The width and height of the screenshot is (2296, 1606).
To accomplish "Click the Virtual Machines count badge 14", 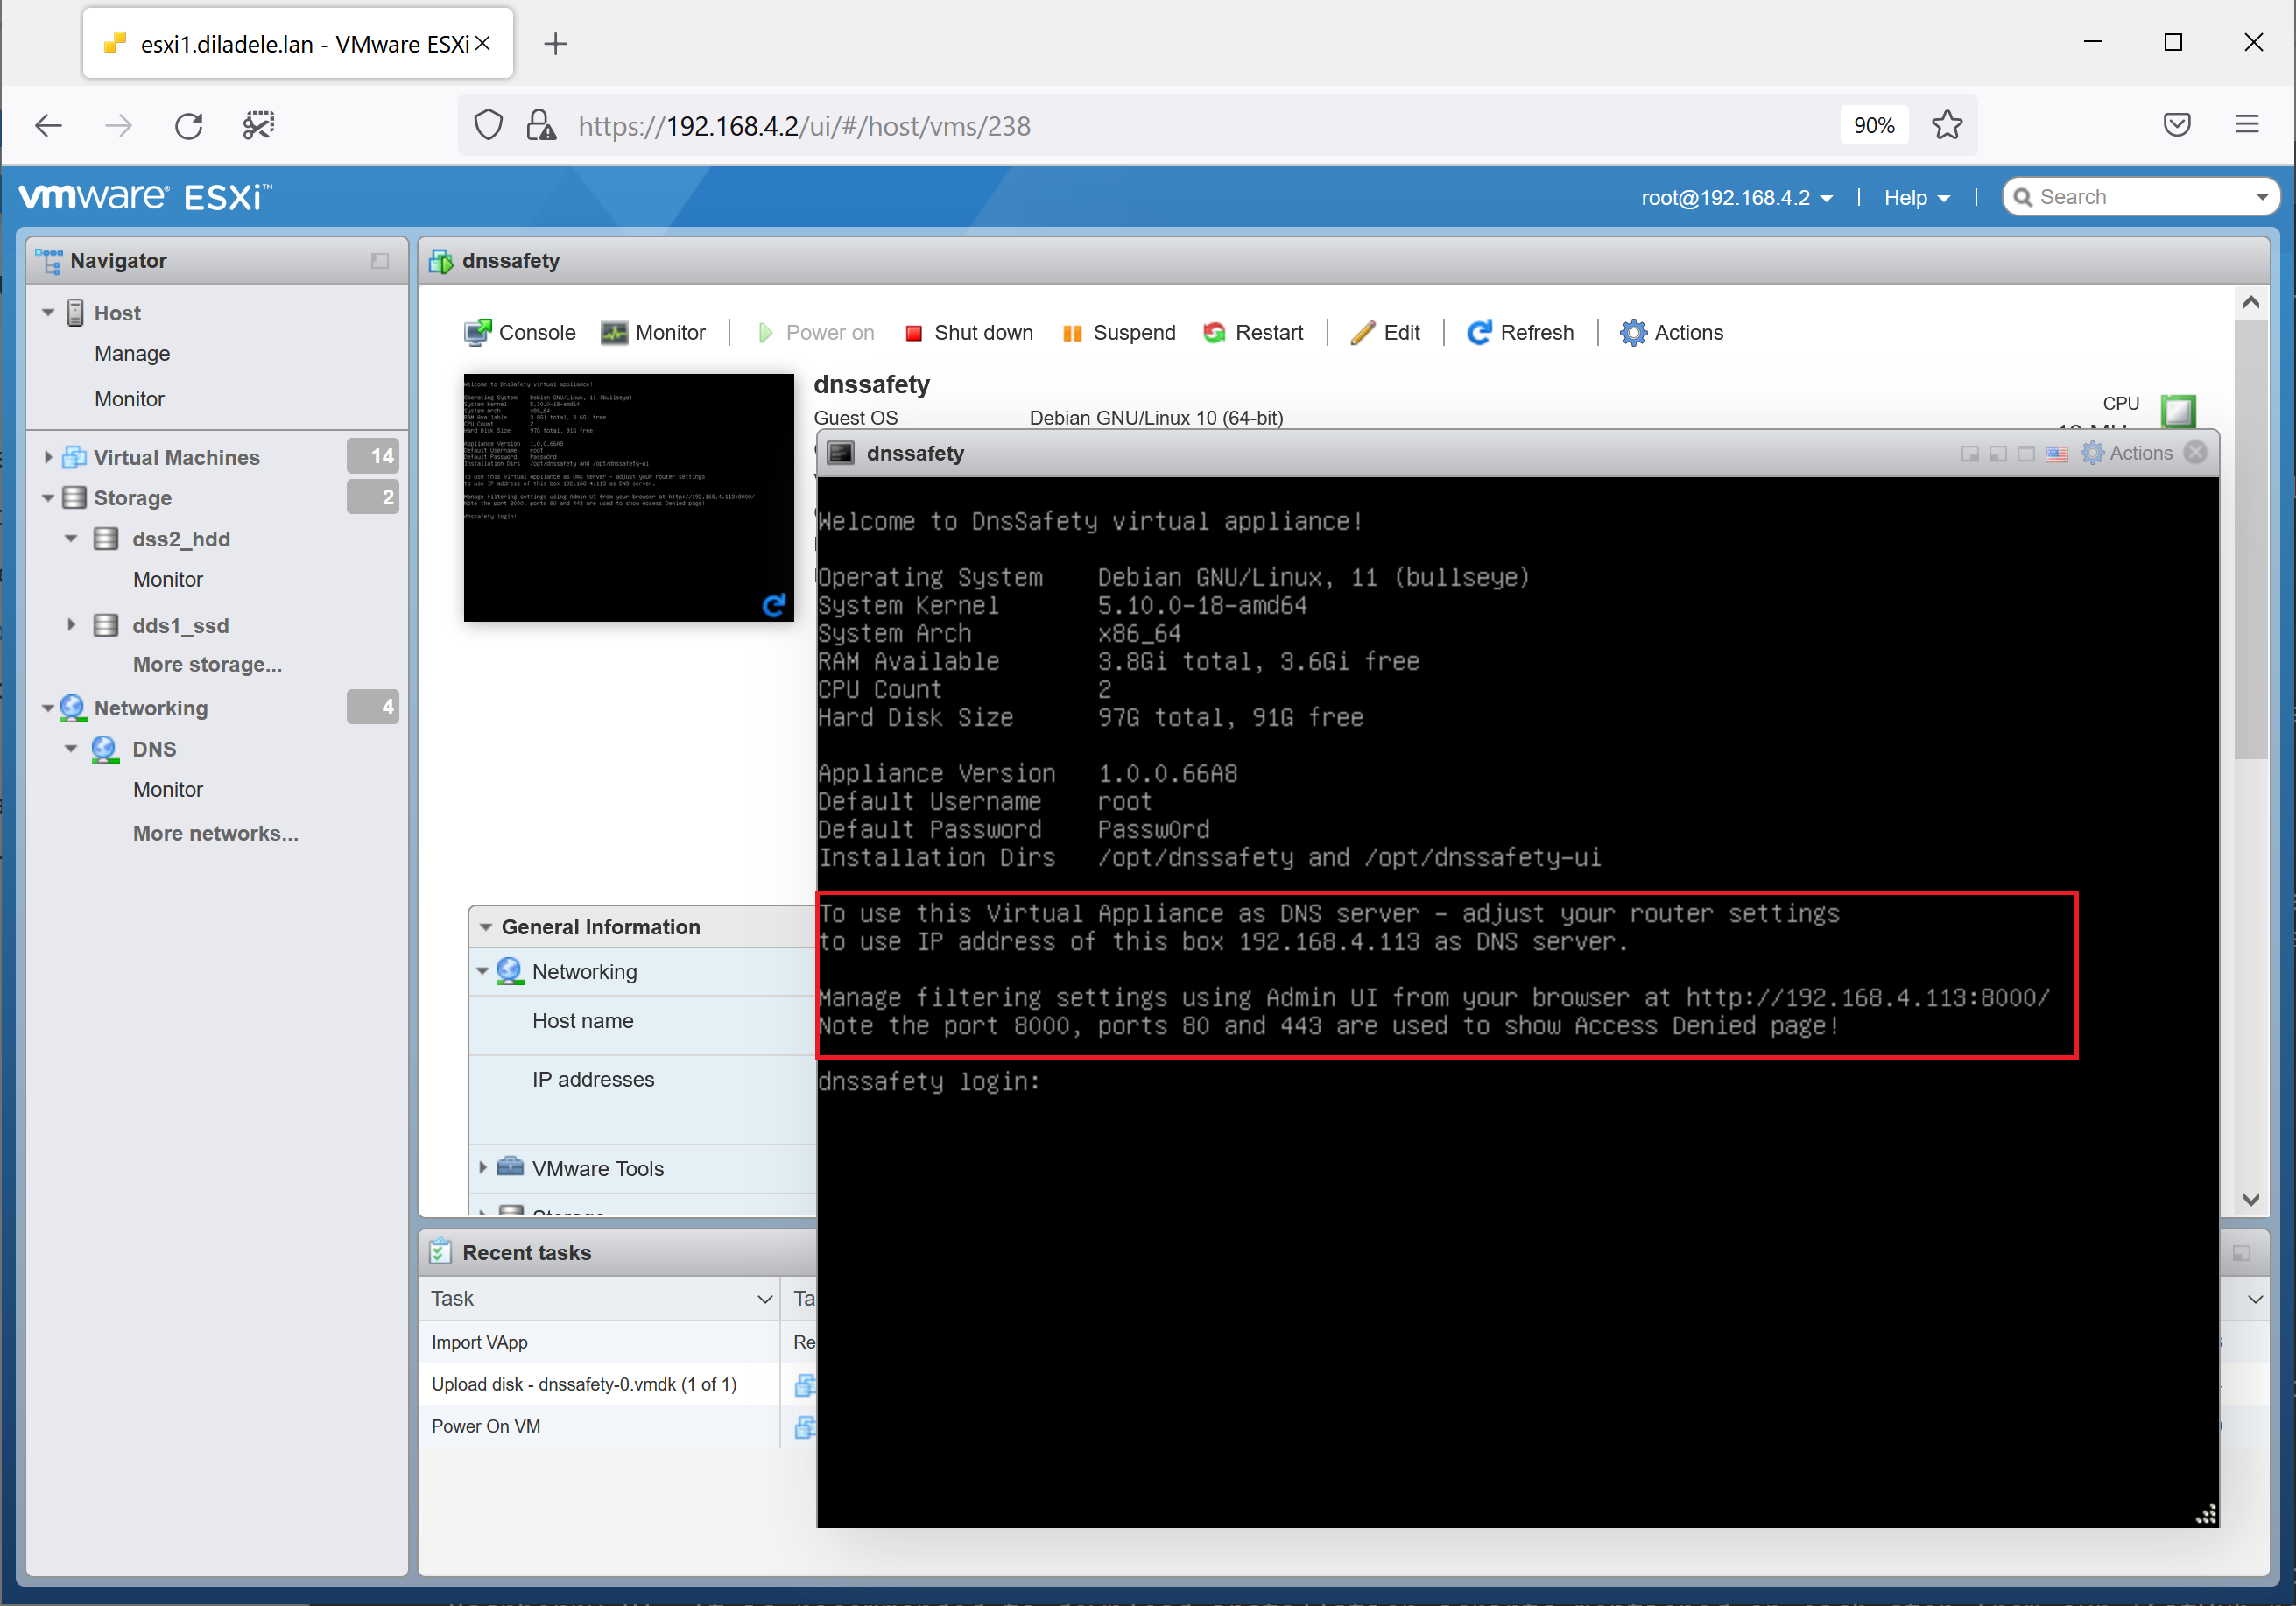I will coord(373,456).
